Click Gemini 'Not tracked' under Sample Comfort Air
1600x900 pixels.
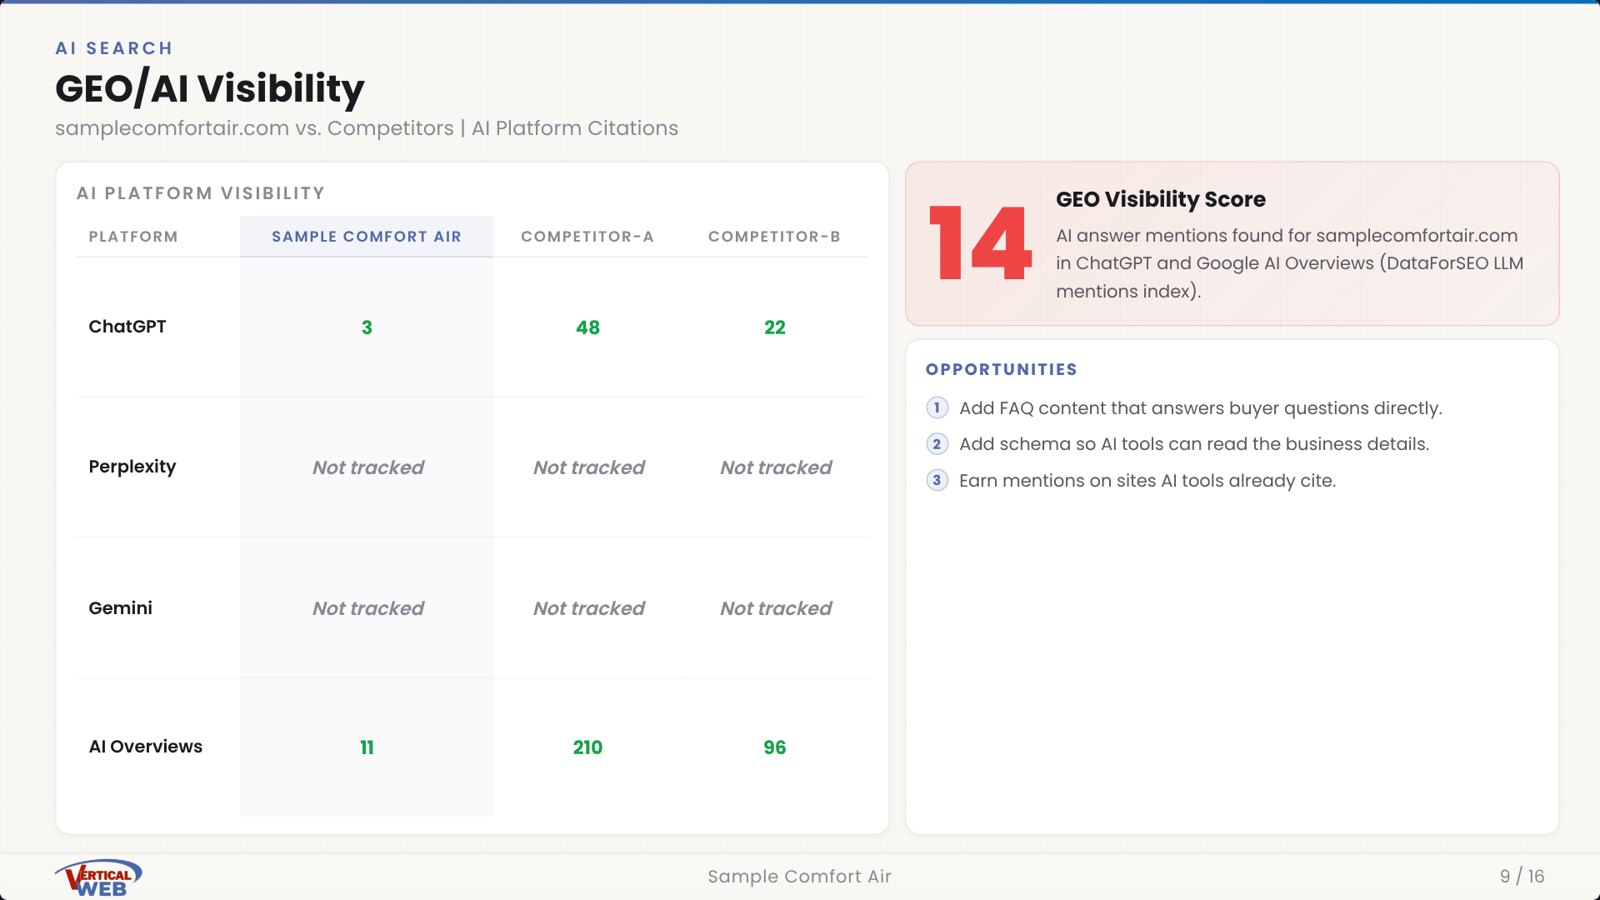(x=368, y=608)
